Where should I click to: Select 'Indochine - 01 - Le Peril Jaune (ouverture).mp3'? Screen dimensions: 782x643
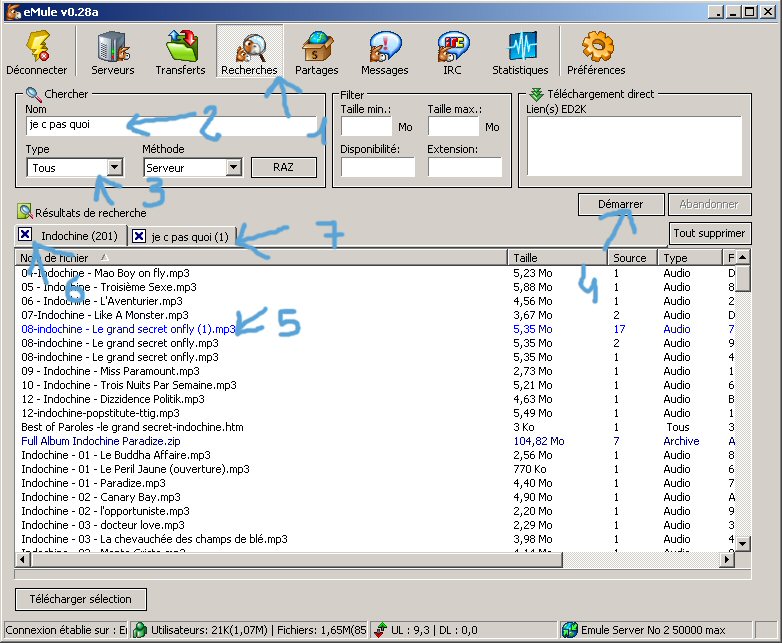coord(135,468)
